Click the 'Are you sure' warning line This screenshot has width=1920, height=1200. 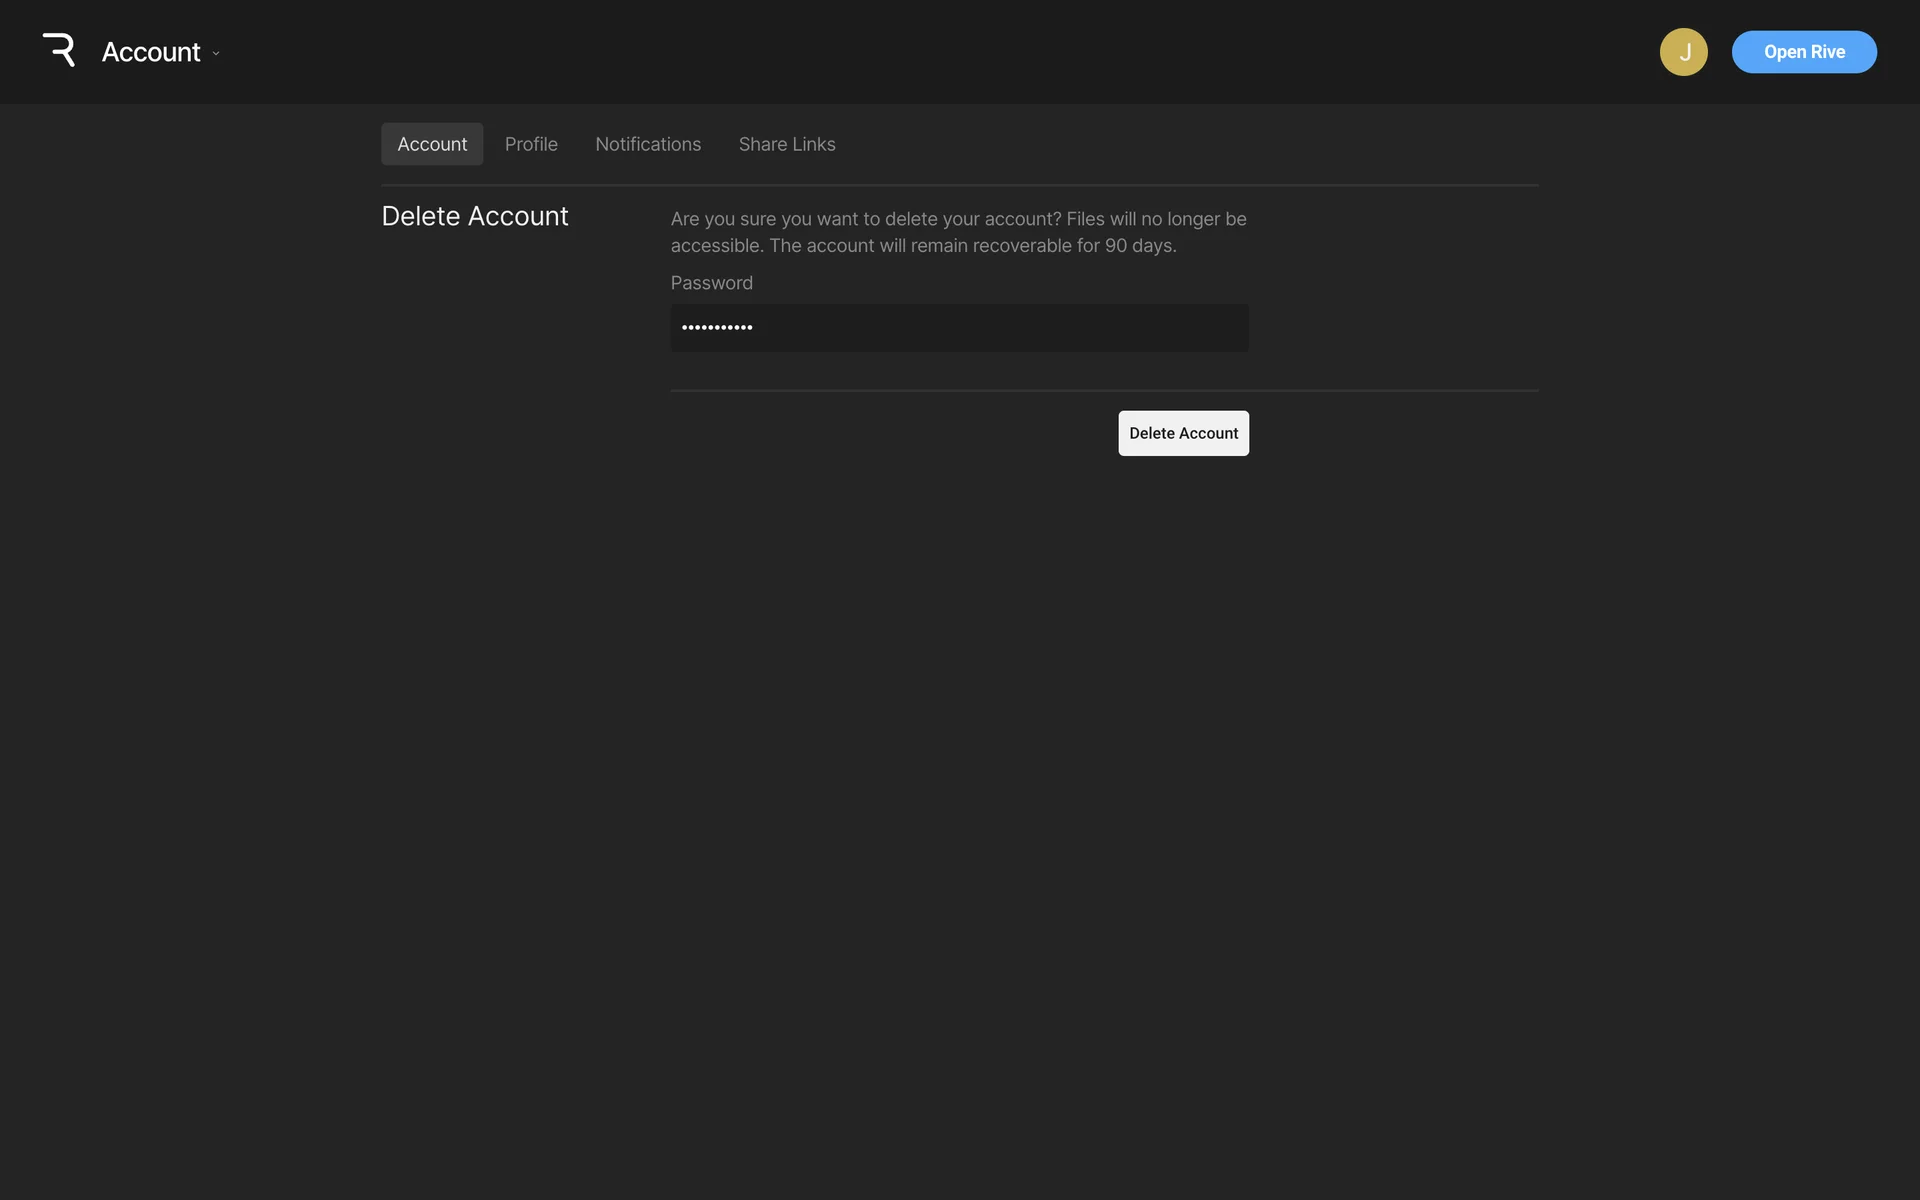(958, 219)
